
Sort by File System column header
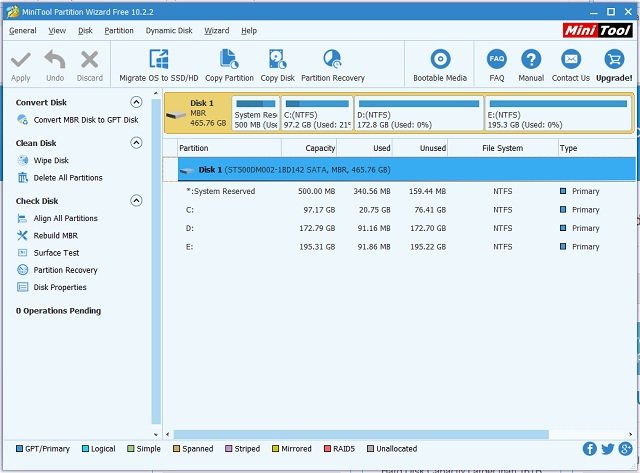(502, 148)
